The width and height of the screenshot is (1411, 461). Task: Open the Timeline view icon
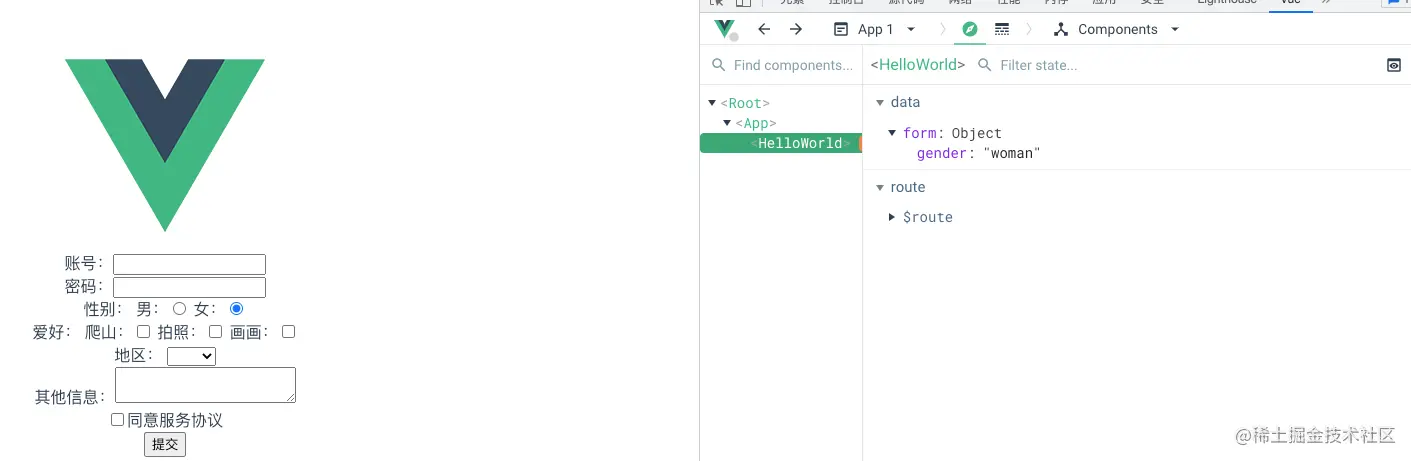point(1002,29)
